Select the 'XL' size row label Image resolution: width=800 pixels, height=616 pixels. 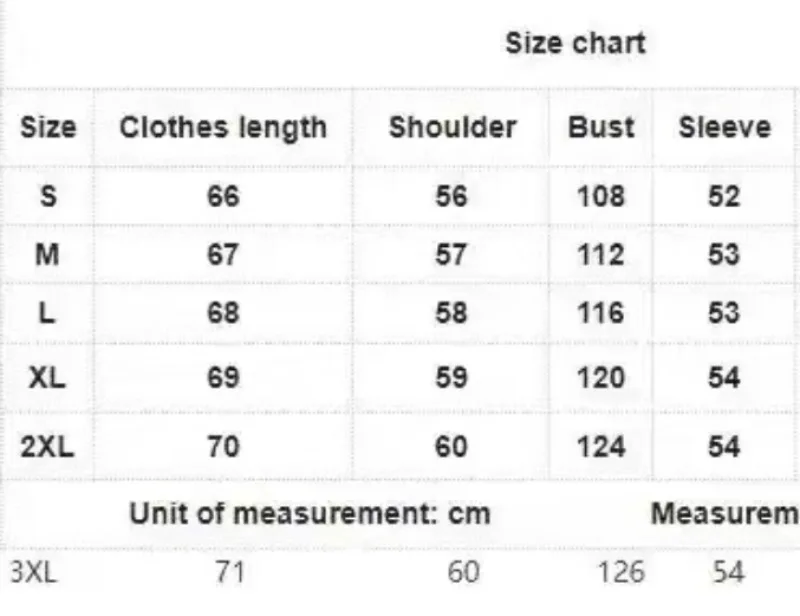click(x=47, y=377)
